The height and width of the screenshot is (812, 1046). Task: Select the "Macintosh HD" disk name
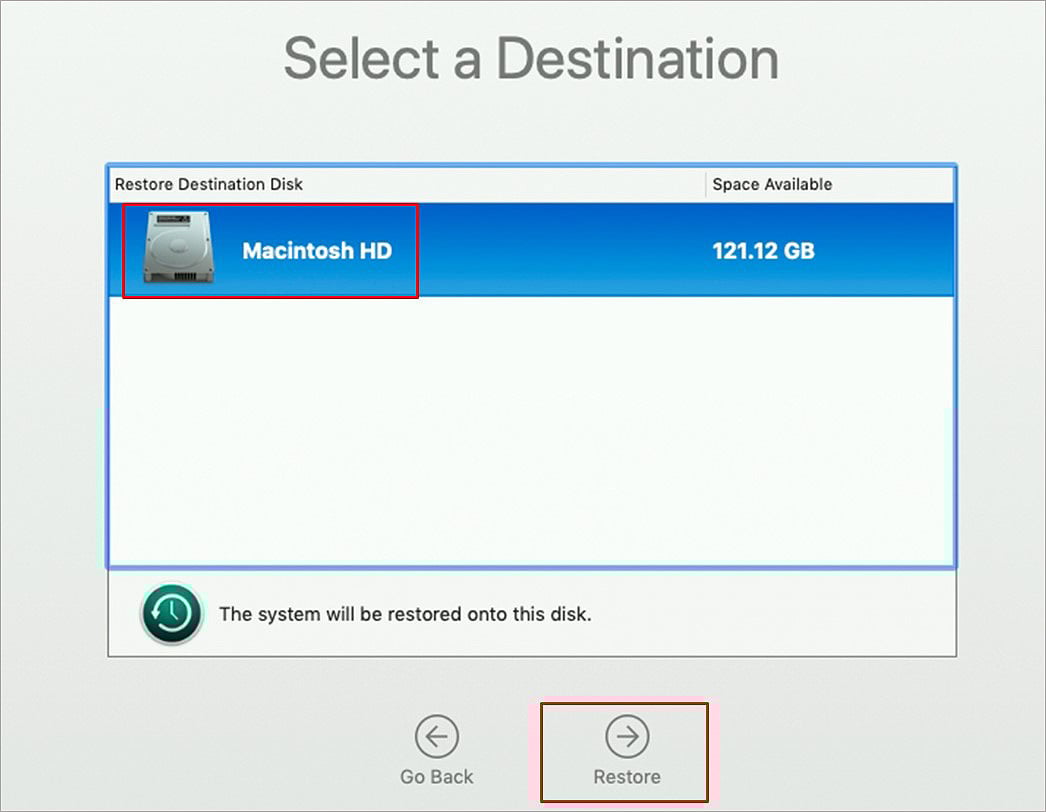[317, 251]
